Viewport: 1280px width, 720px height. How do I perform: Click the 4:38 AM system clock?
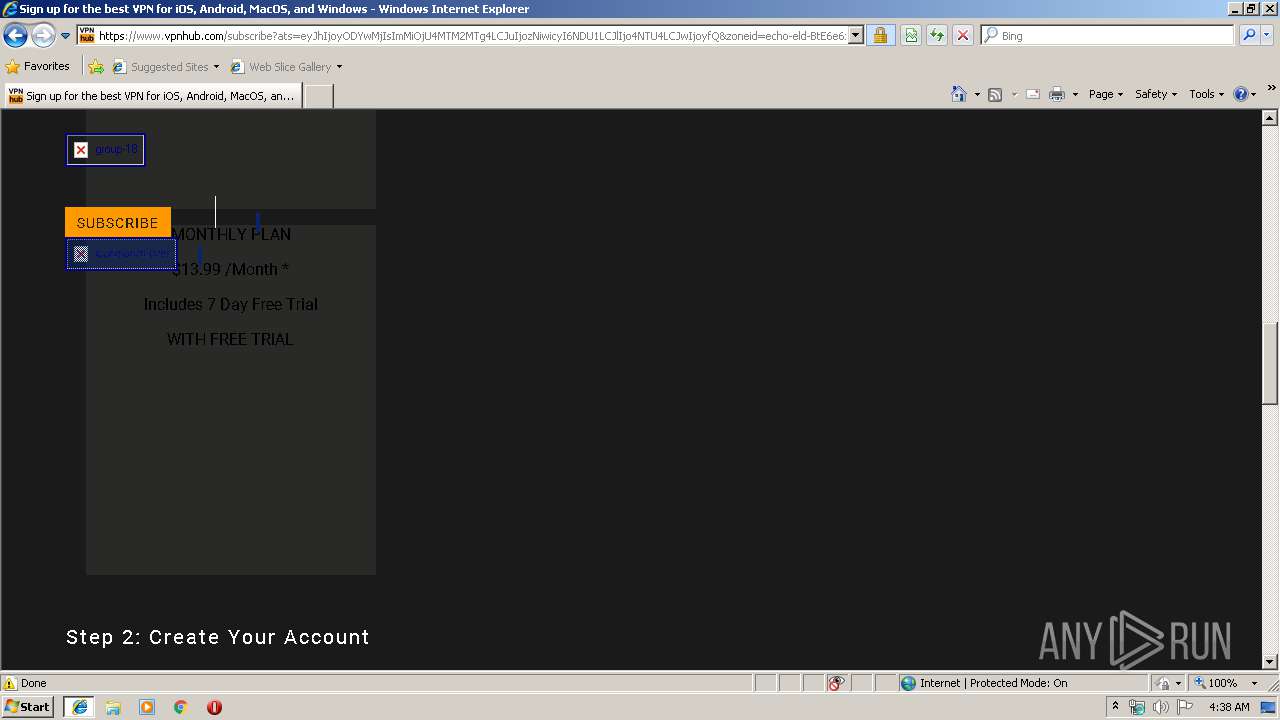pyautogui.click(x=1229, y=707)
